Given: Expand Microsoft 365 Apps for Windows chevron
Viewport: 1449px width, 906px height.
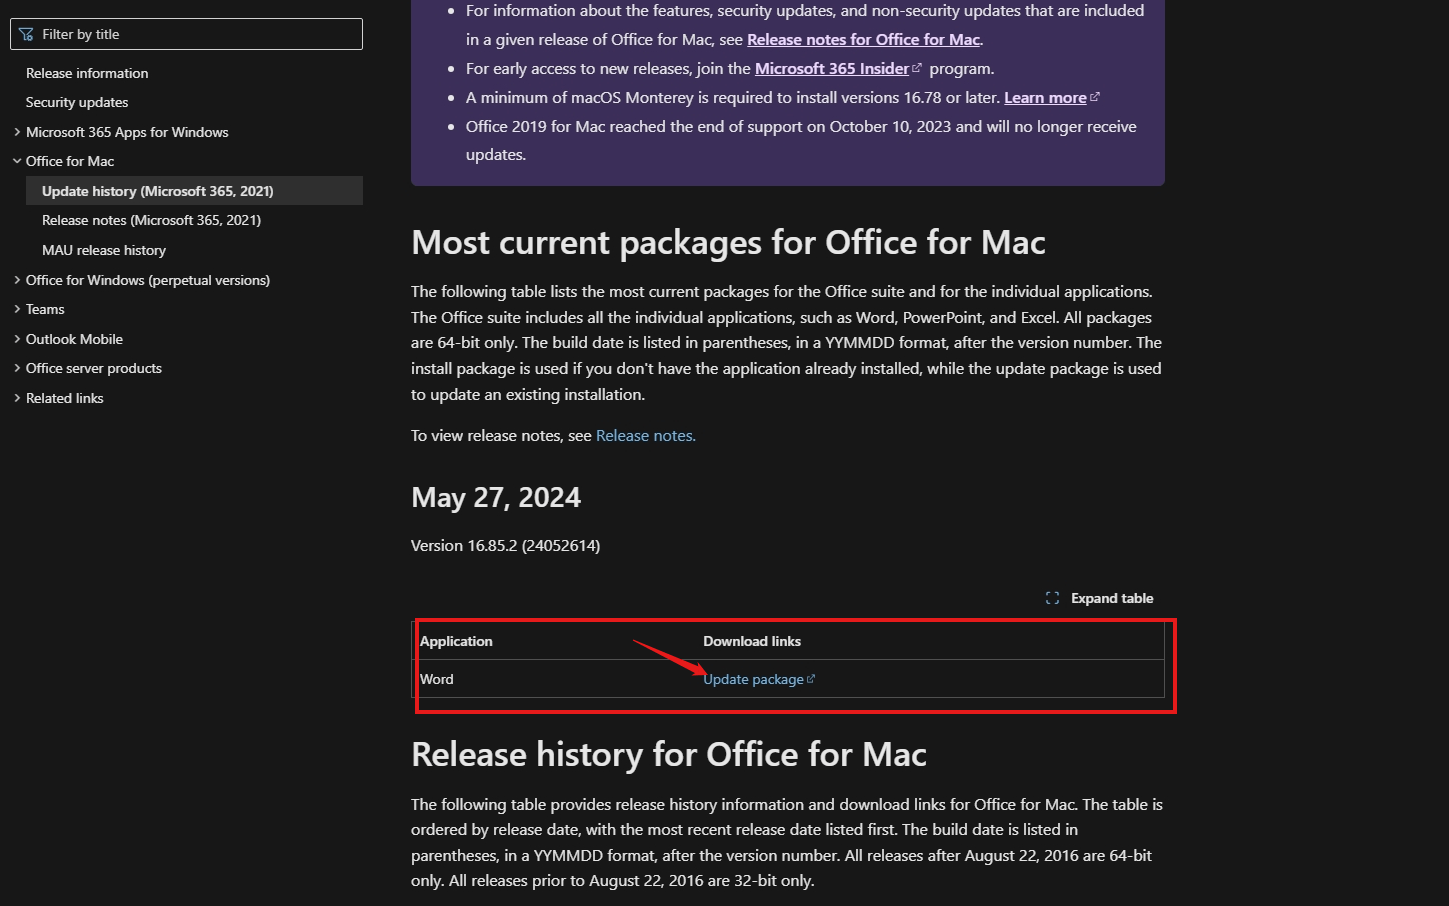Looking at the screenshot, I should [x=17, y=132].
